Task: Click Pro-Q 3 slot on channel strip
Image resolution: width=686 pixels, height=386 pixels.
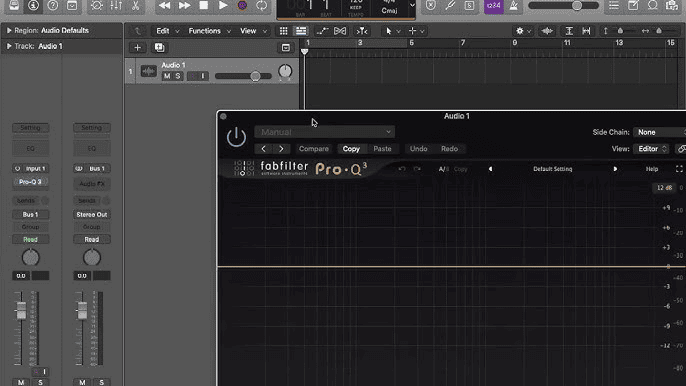Action: [x=30, y=182]
